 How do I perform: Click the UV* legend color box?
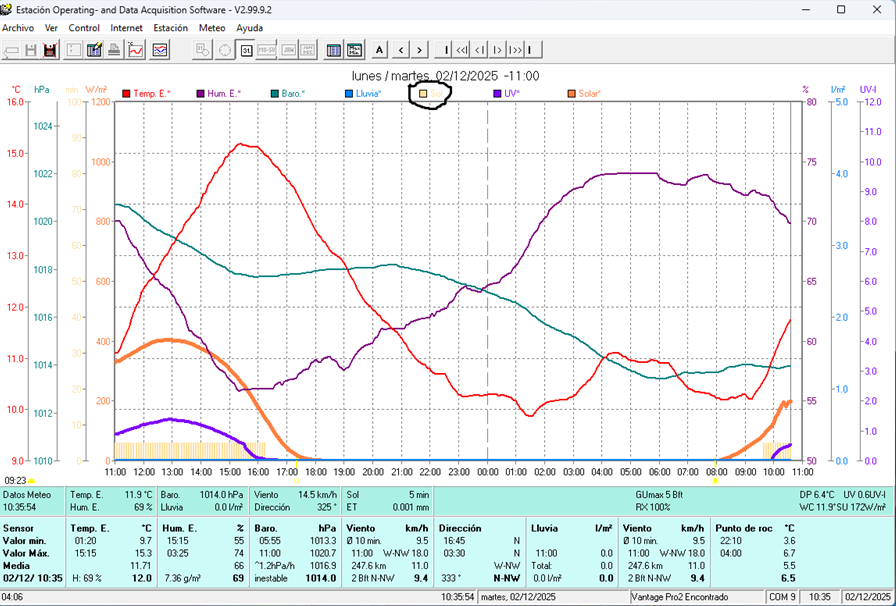click(x=497, y=93)
